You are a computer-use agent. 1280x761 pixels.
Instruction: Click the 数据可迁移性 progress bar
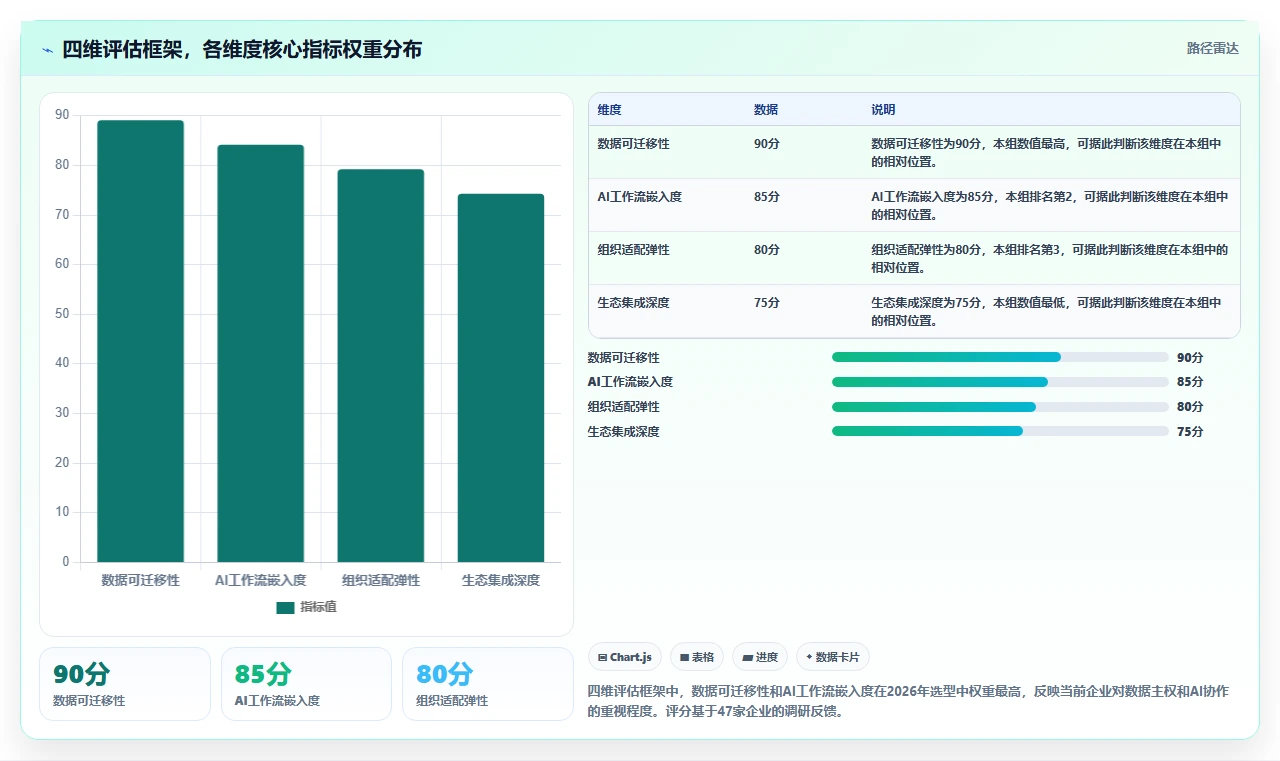pyautogui.click(x=1000, y=357)
